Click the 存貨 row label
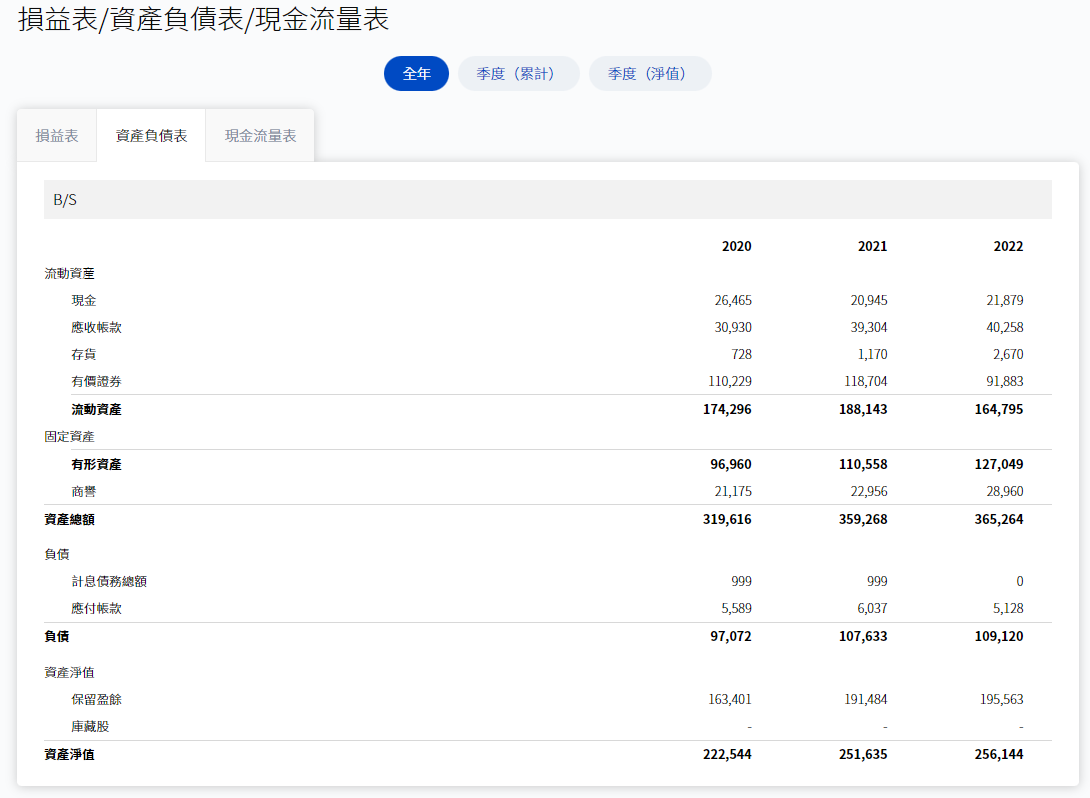Screen dimensions: 1090x798 point(84,354)
